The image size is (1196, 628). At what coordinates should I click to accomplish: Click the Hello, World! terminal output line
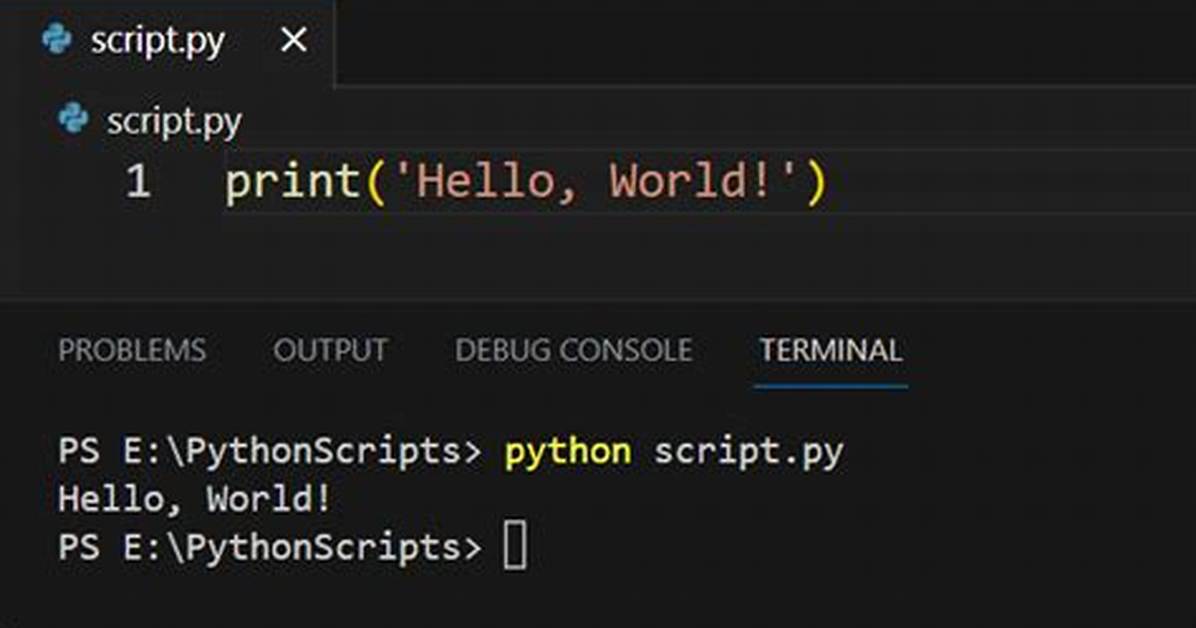tap(195, 499)
